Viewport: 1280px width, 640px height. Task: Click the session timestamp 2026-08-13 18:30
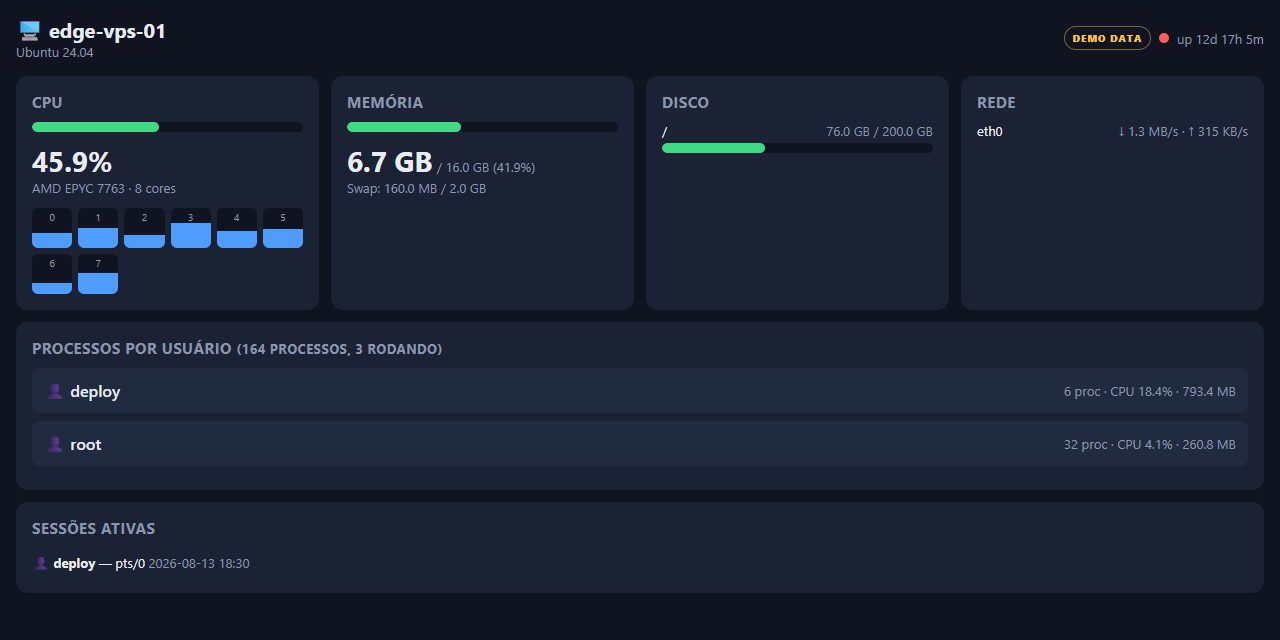pos(199,563)
